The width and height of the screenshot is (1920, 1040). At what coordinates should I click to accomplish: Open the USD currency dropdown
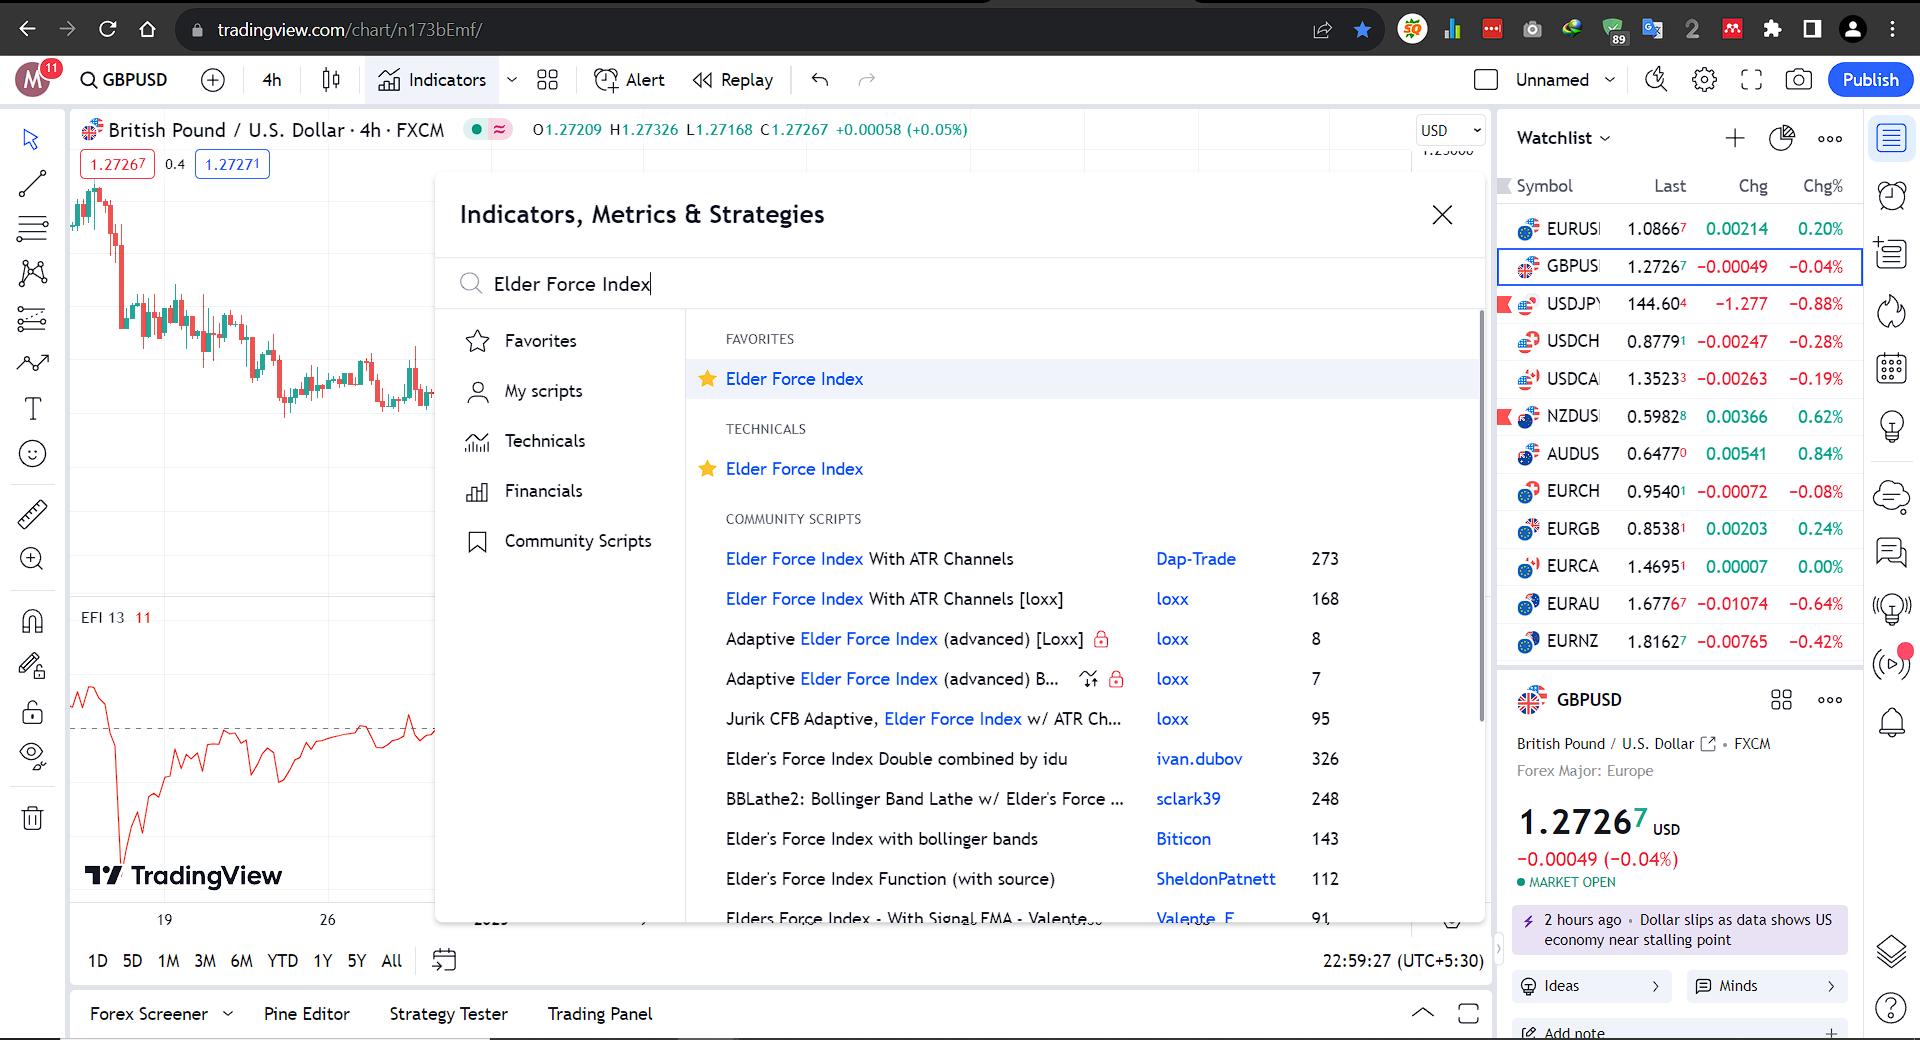pyautogui.click(x=1451, y=131)
